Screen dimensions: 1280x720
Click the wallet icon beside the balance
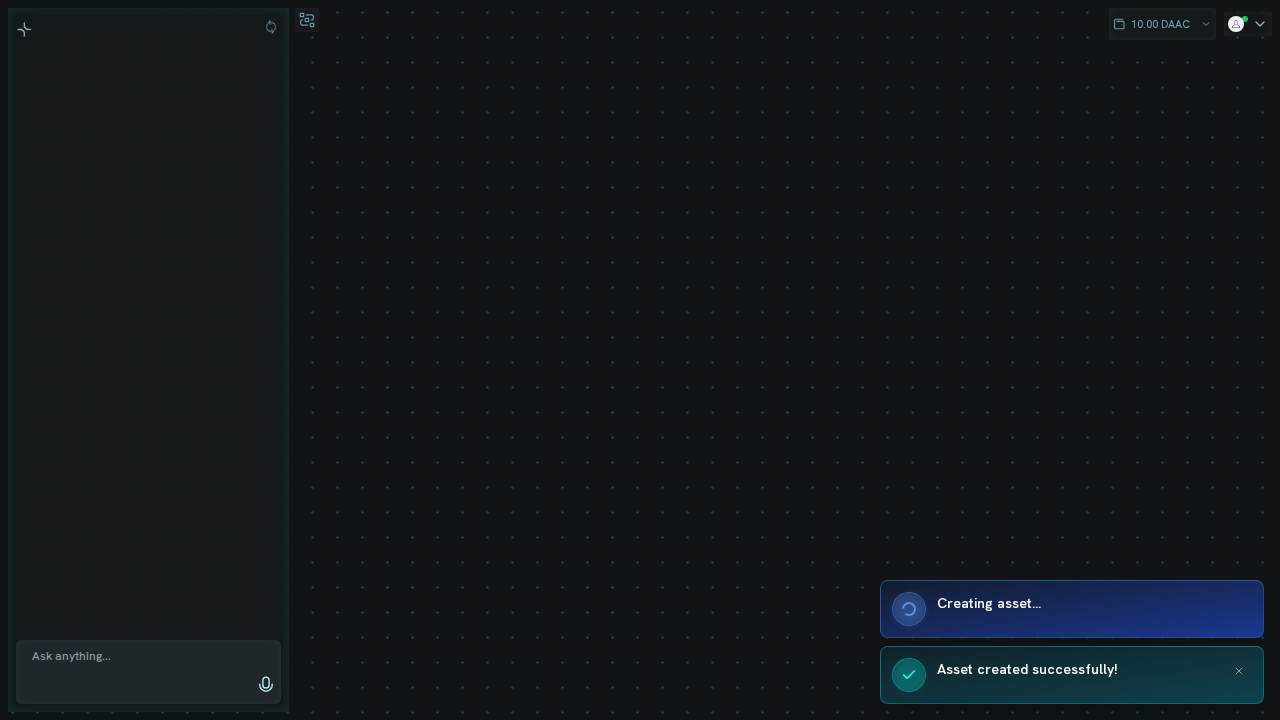tap(1119, 24)
